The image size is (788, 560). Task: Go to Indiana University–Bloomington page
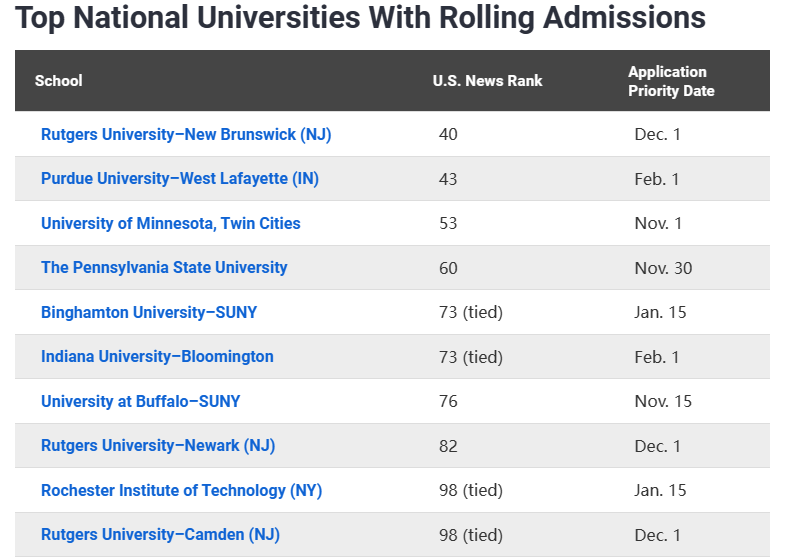pos(157,357)
